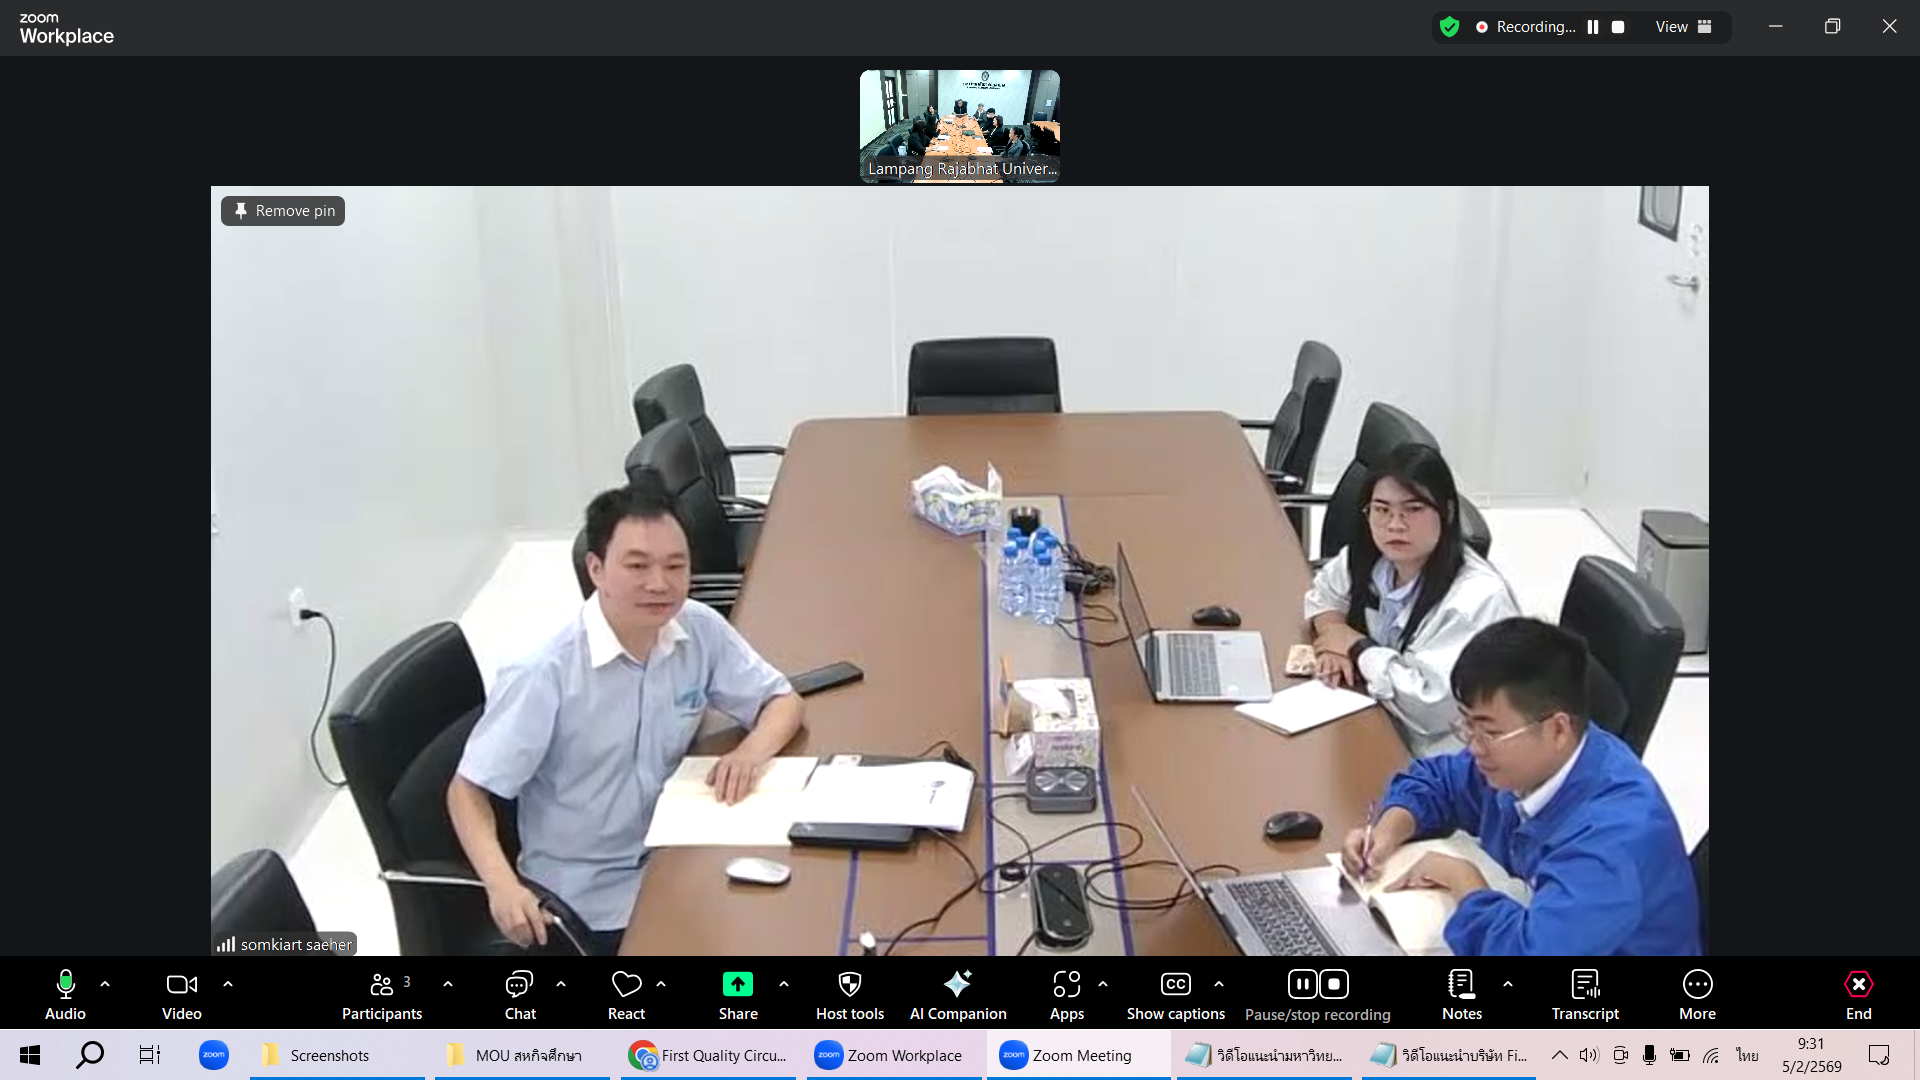The height and width of the screenshot is (1080, 1920).
Task: Open AI Companion sparkle icon
Action: [957, 985]
